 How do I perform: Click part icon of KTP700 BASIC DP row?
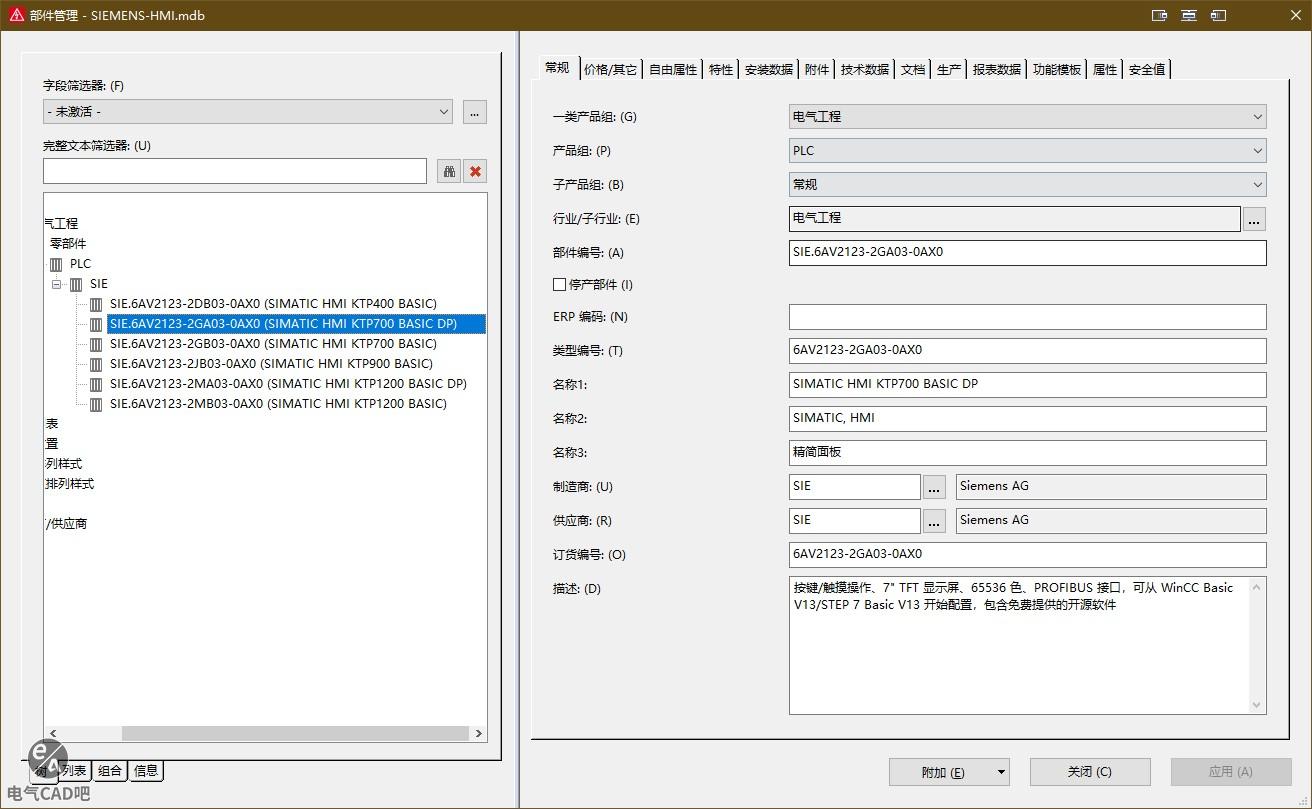[96, 324]
